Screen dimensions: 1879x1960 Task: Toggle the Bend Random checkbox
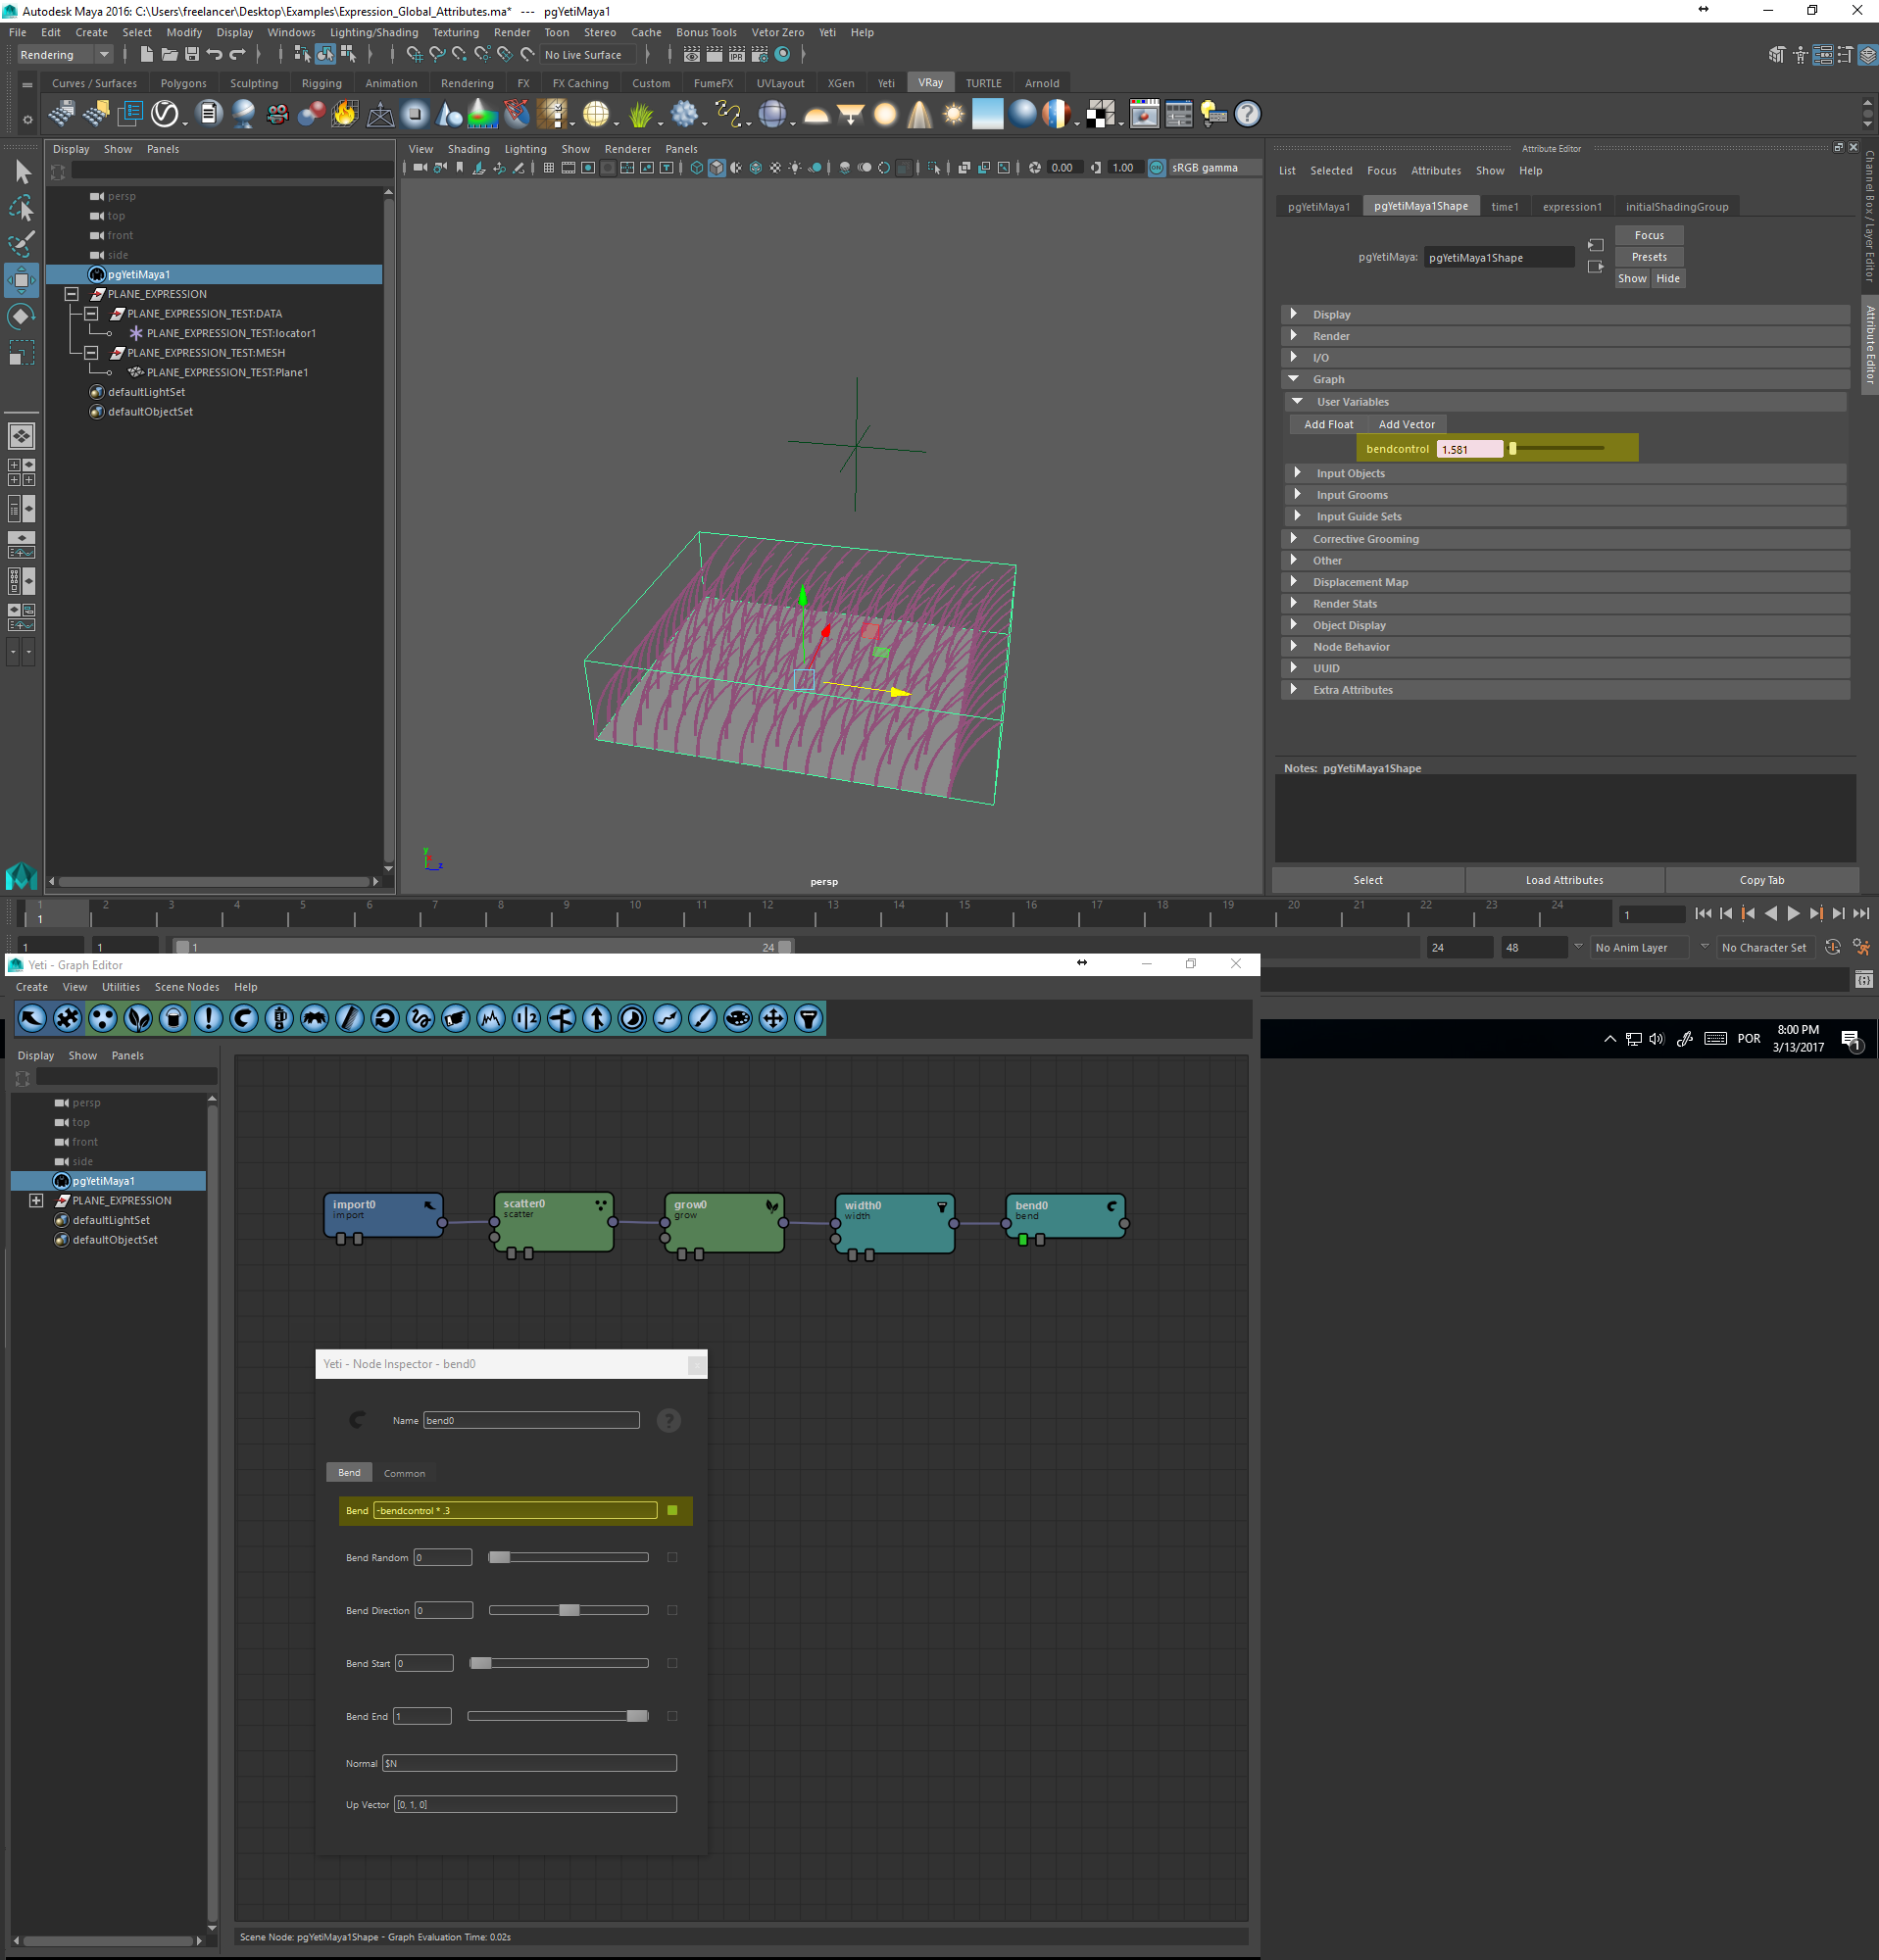pyautogui.click(x=672, y=1557)
